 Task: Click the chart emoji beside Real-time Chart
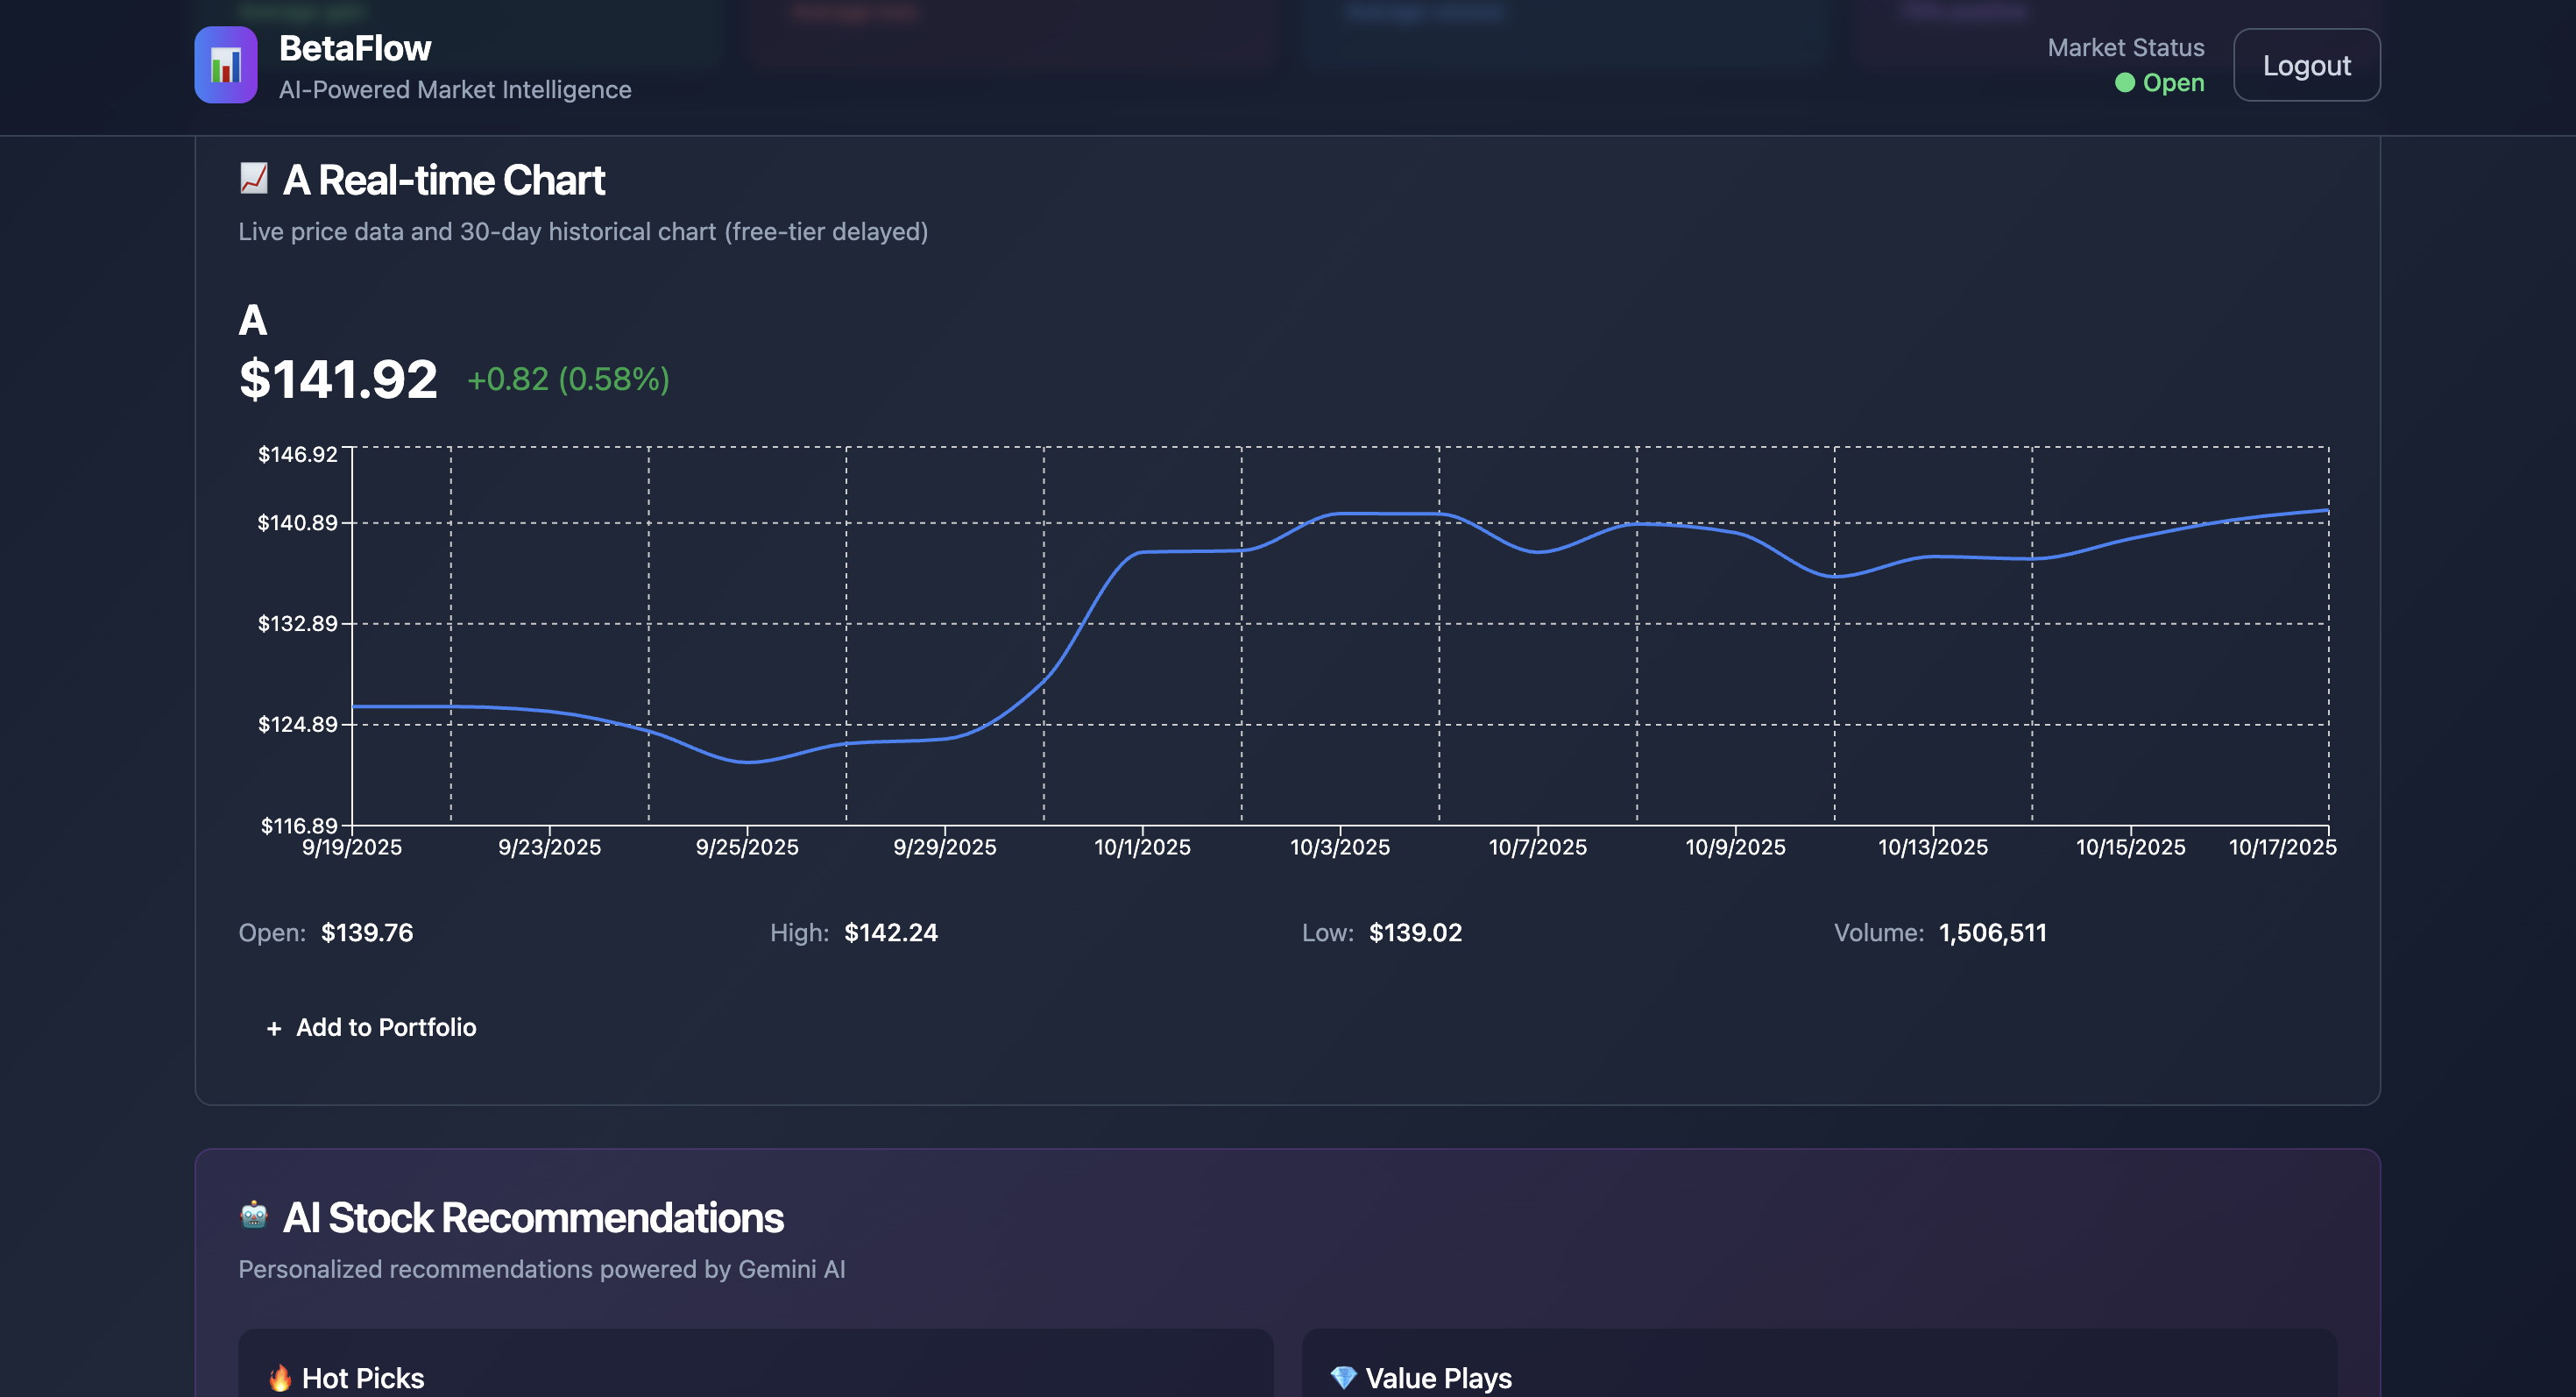[x=254, y=179]
